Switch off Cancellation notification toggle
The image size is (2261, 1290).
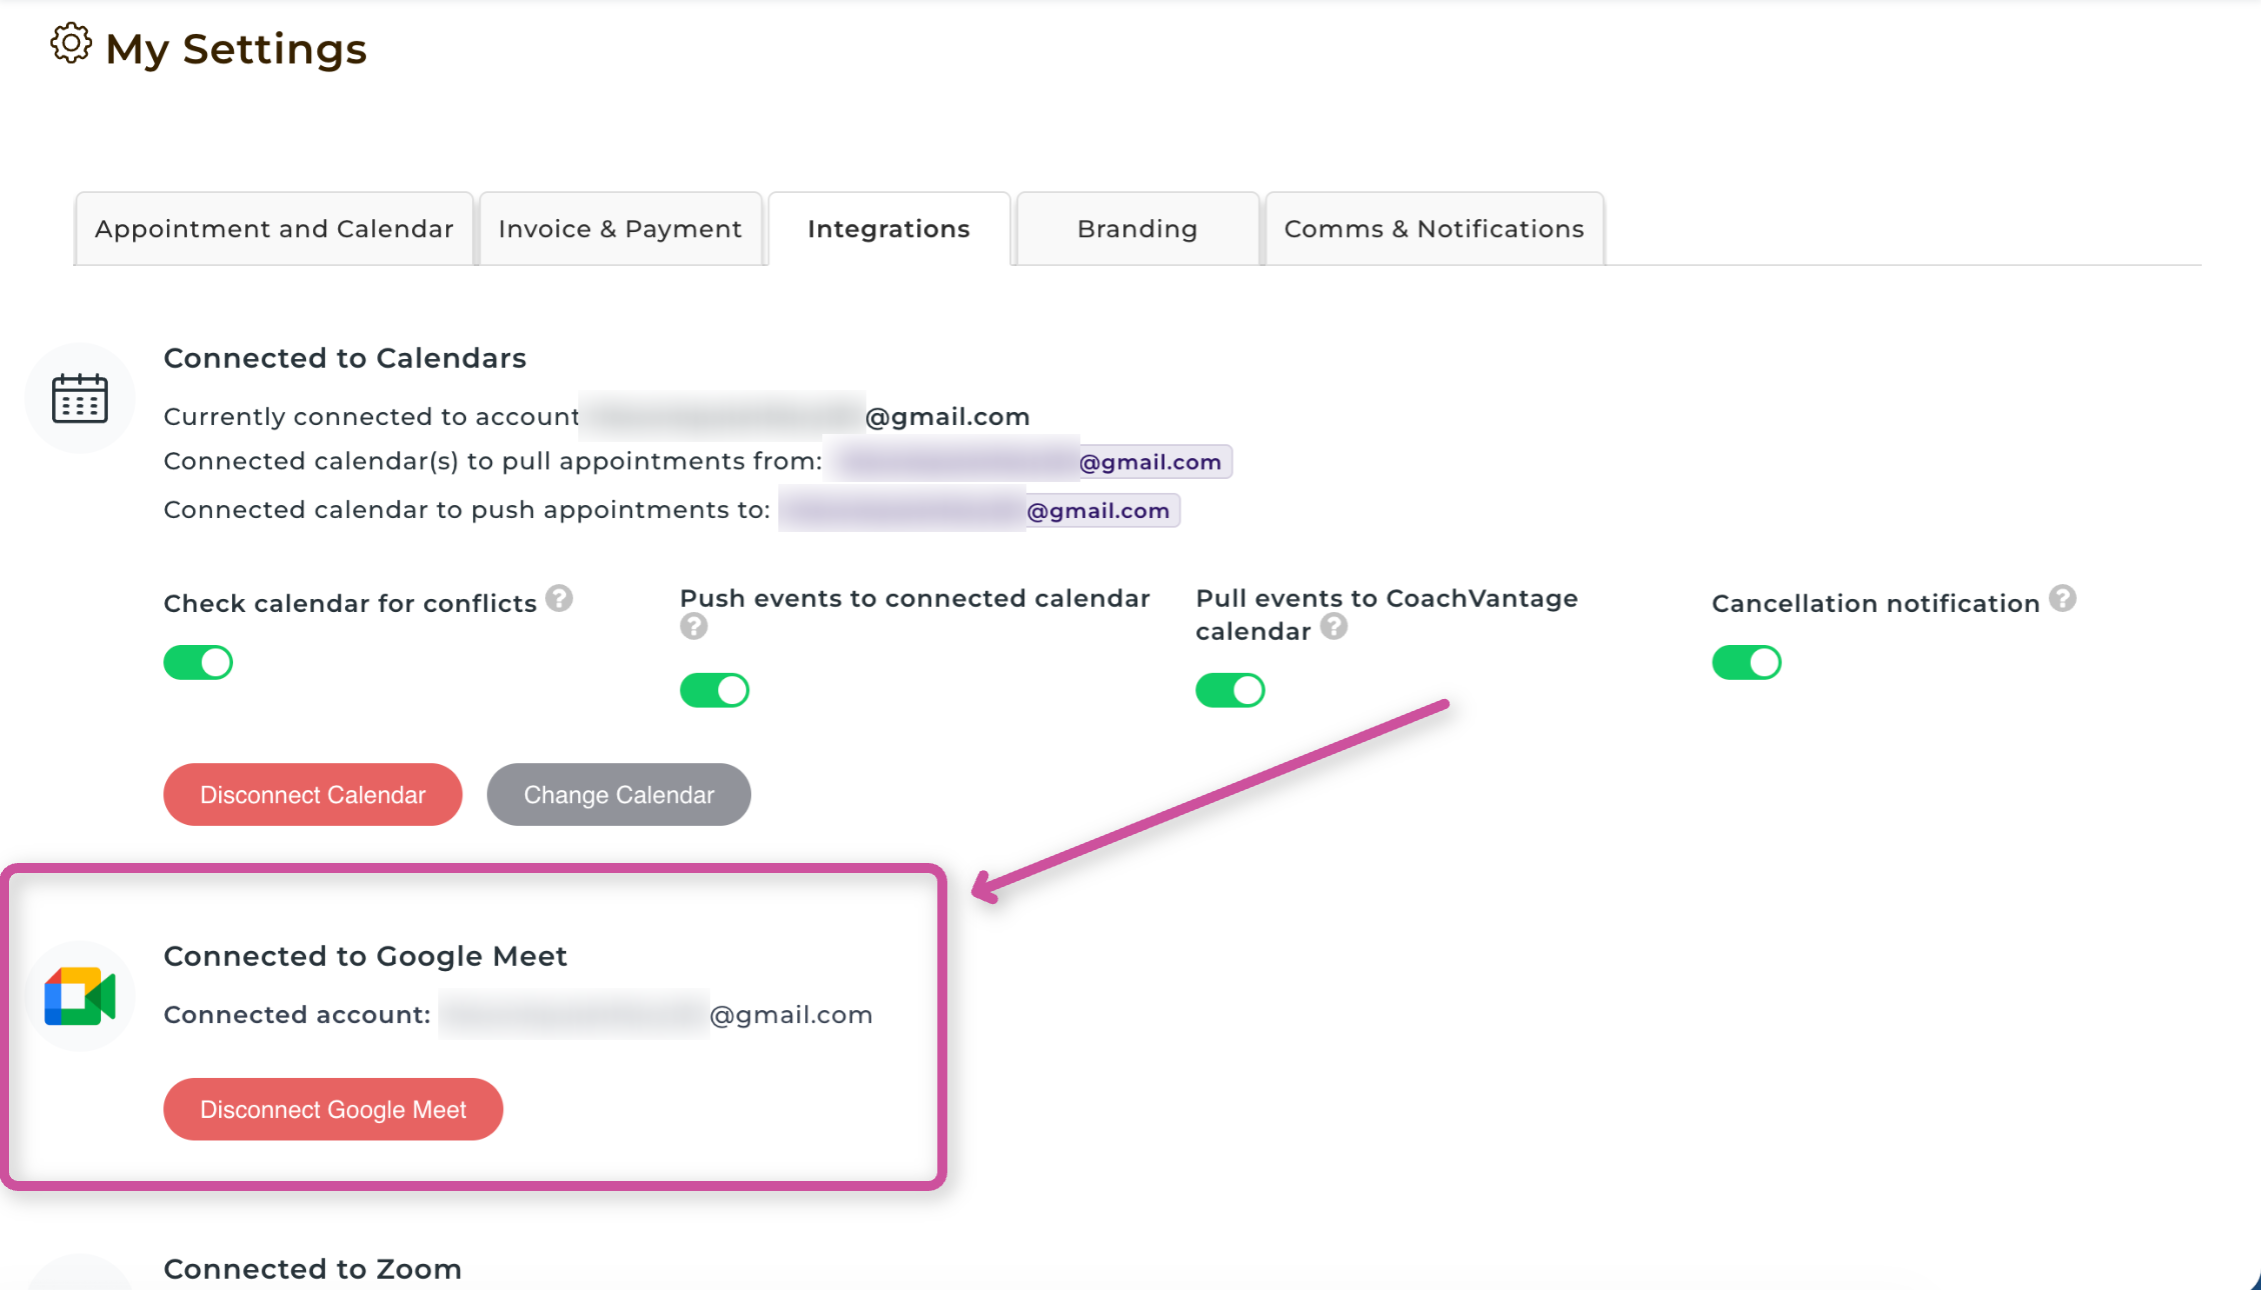(1746, 662)
